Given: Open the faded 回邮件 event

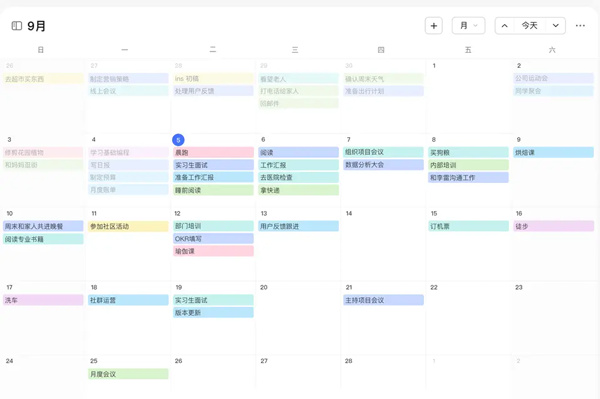Looking at the screenshot, I should click(x=298, y=103).
